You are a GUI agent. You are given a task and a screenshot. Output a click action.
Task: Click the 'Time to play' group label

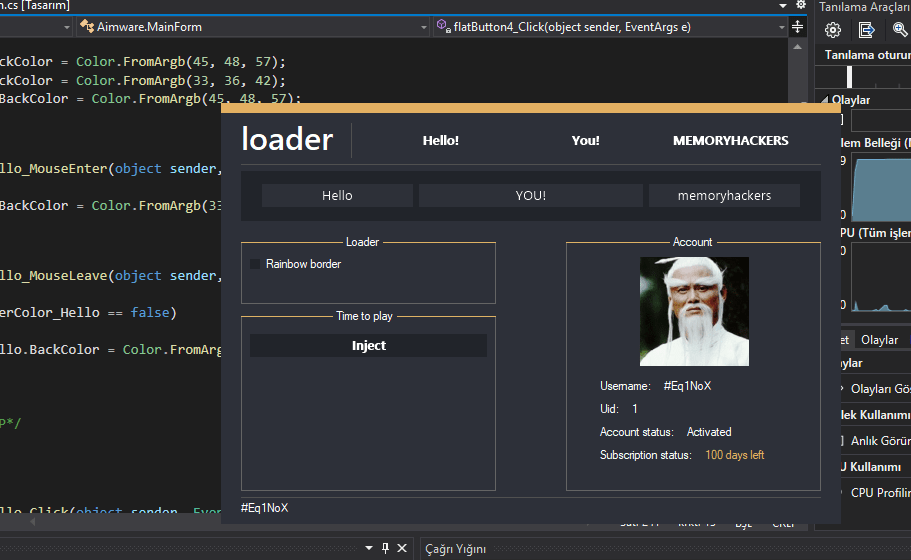click(364, 316)
